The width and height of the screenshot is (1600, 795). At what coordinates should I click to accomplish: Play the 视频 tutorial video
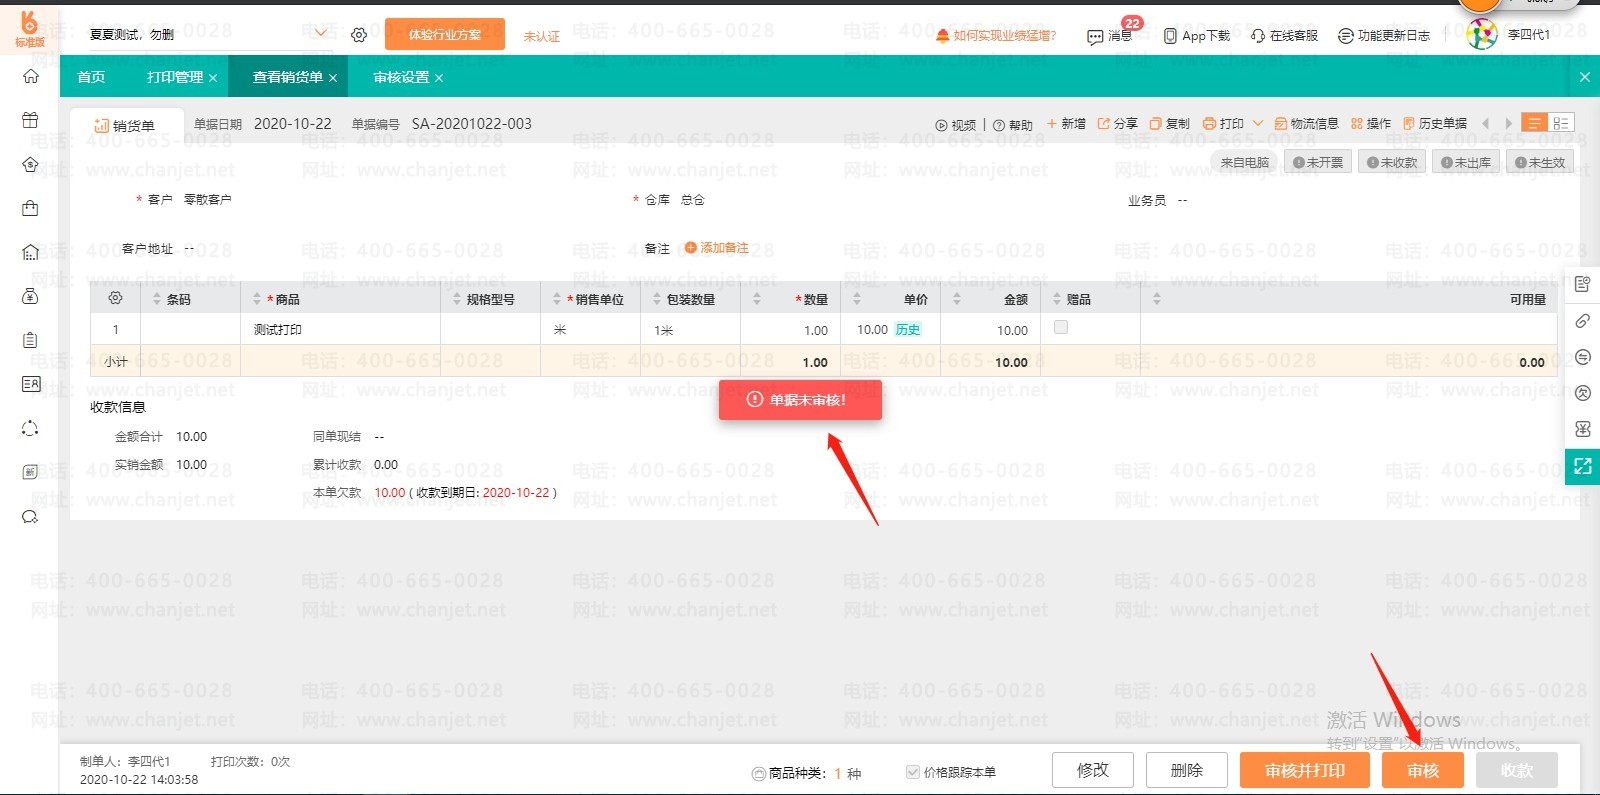956,125
